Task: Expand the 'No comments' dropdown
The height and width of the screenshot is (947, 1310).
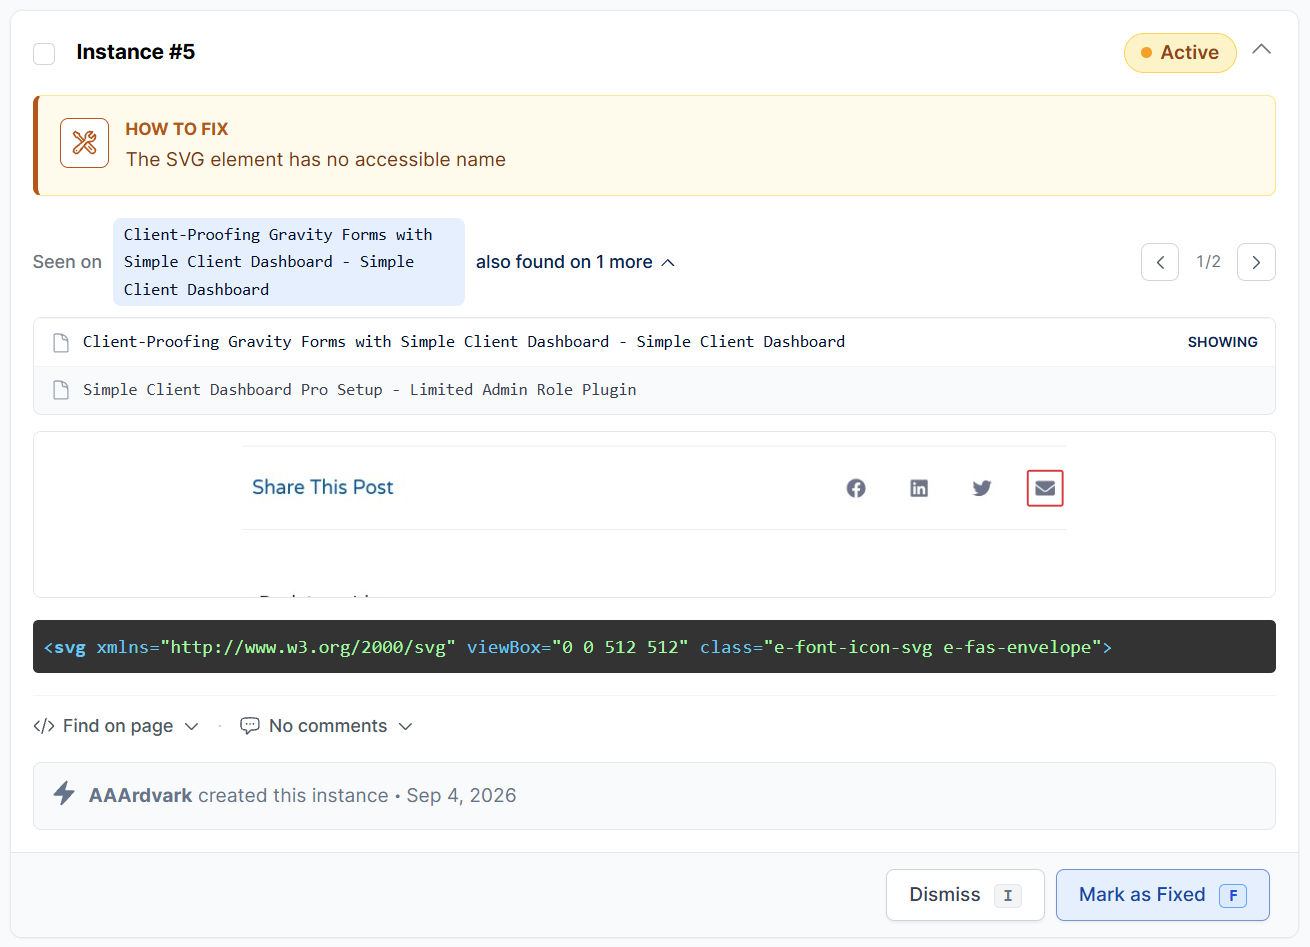Action: [x=340, y=726]
